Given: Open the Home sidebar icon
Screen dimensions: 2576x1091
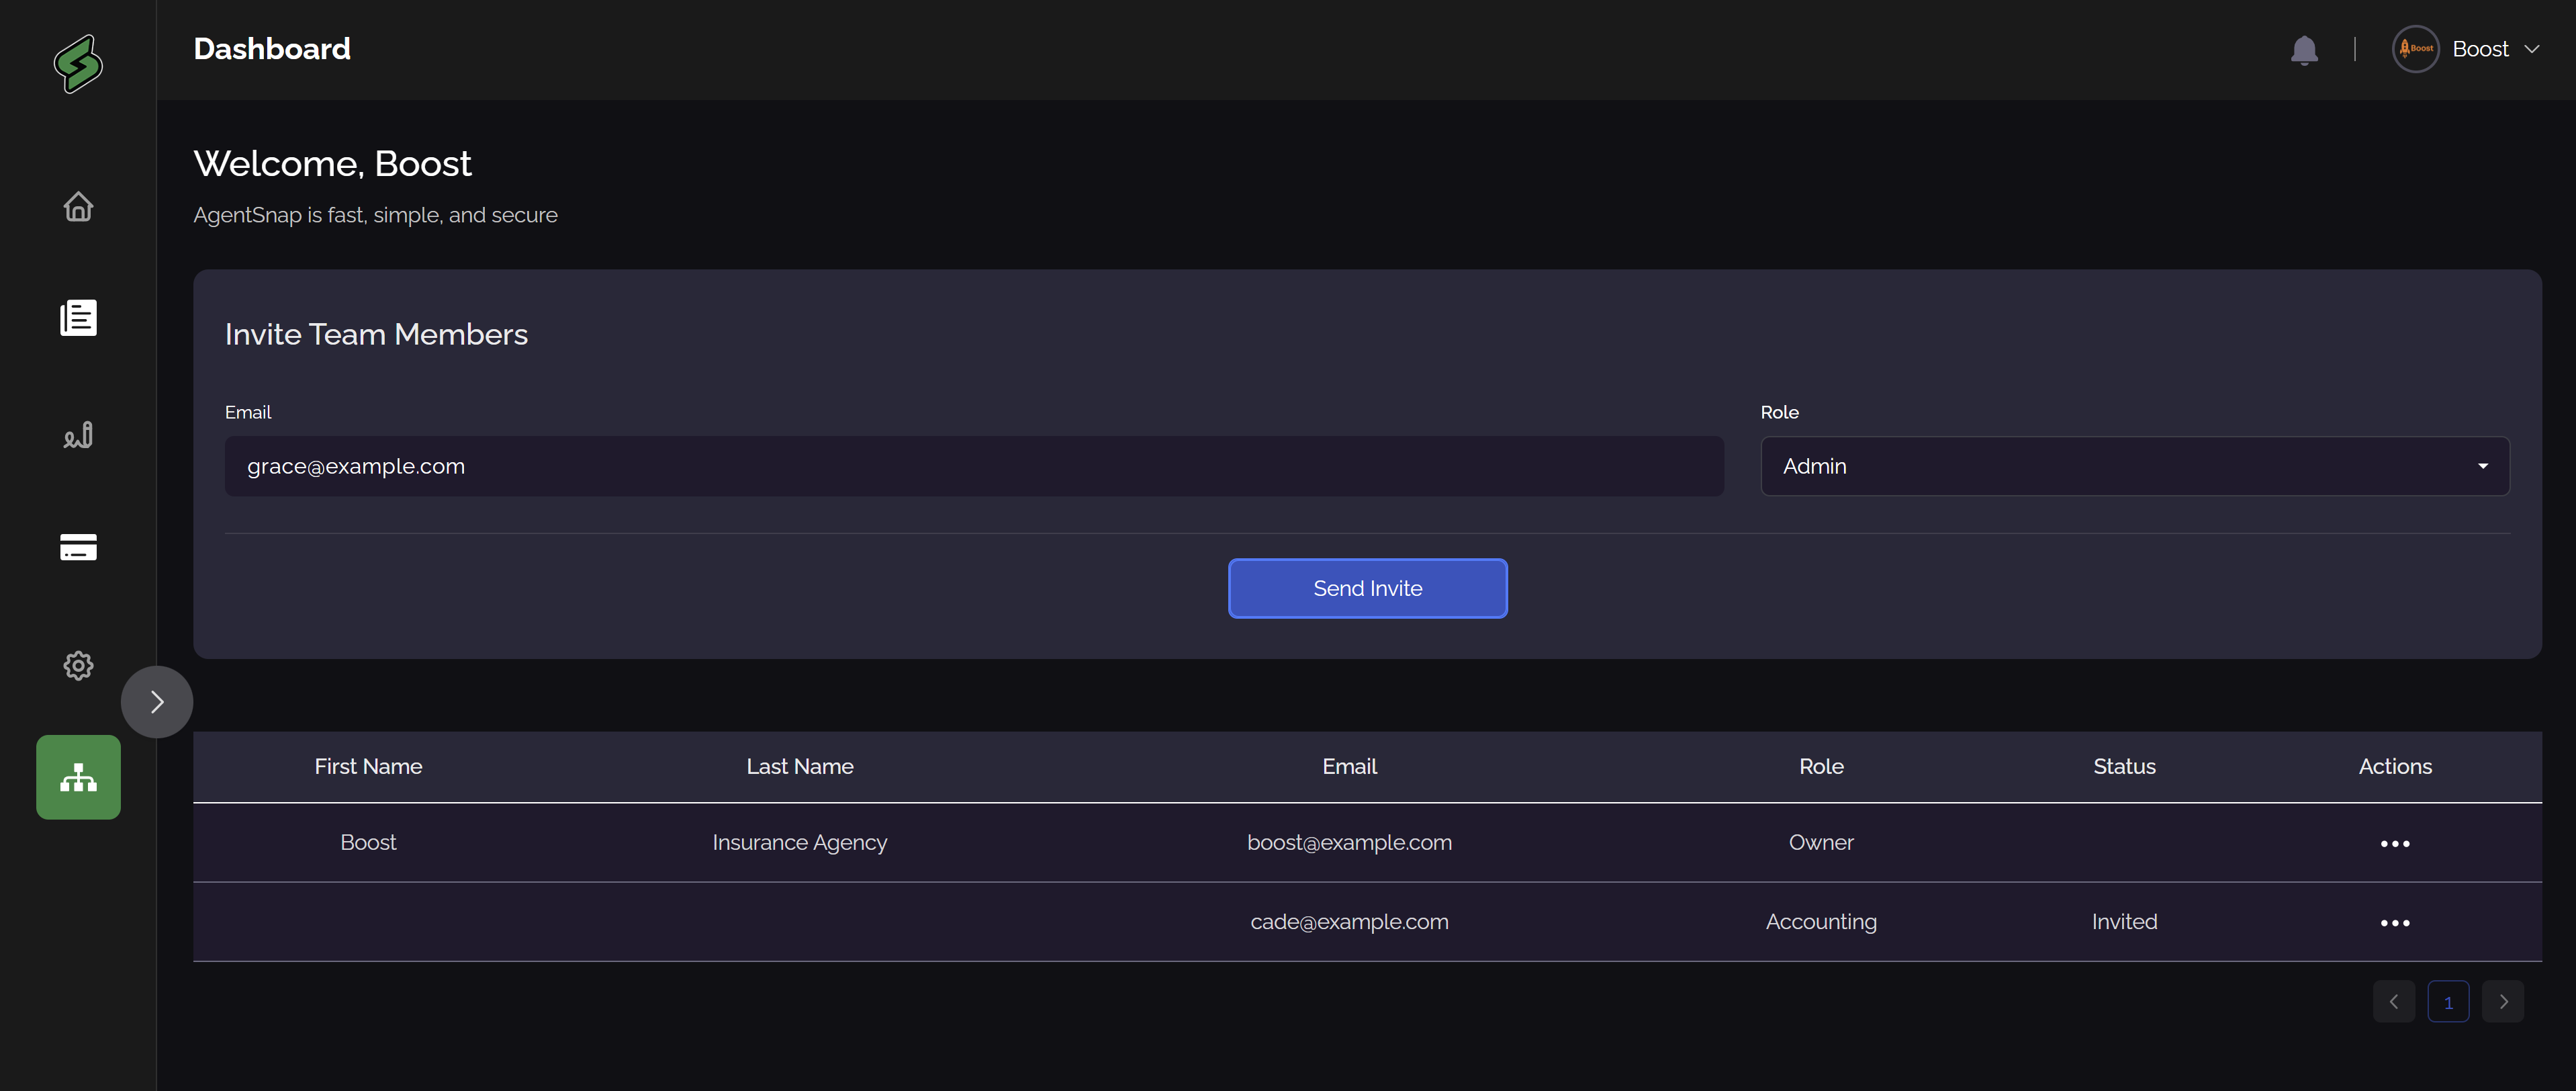Looking at the screenshot, I should click(78, 207).
